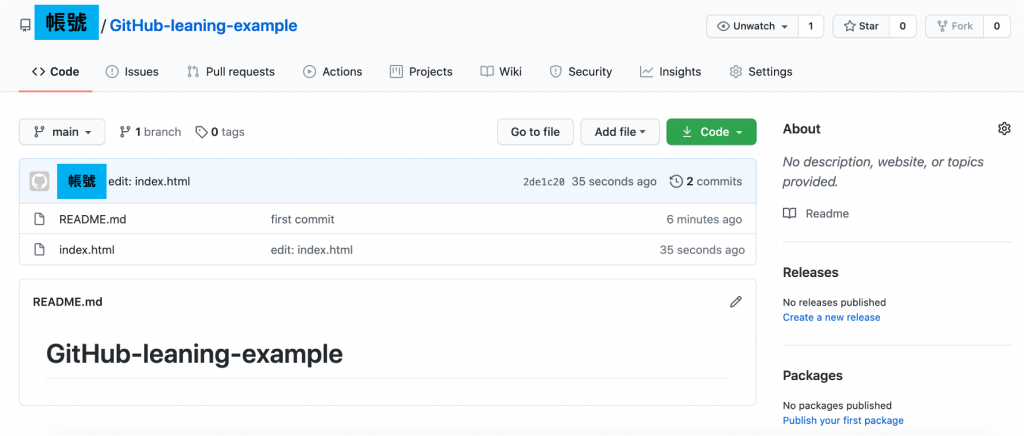Open the Issues tab

(x=132, y=72)
